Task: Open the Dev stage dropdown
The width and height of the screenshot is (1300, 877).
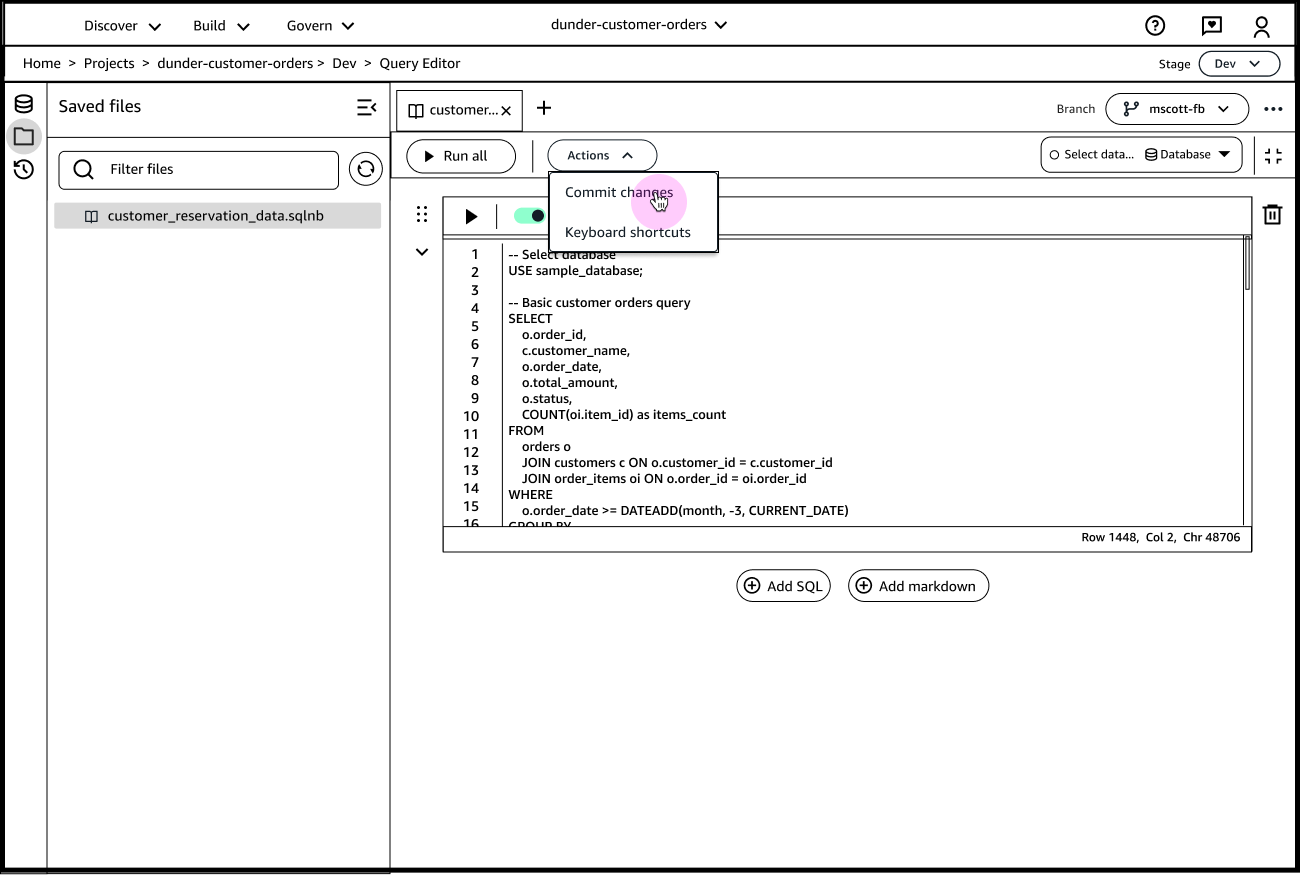Action: tap(1238, 63)
